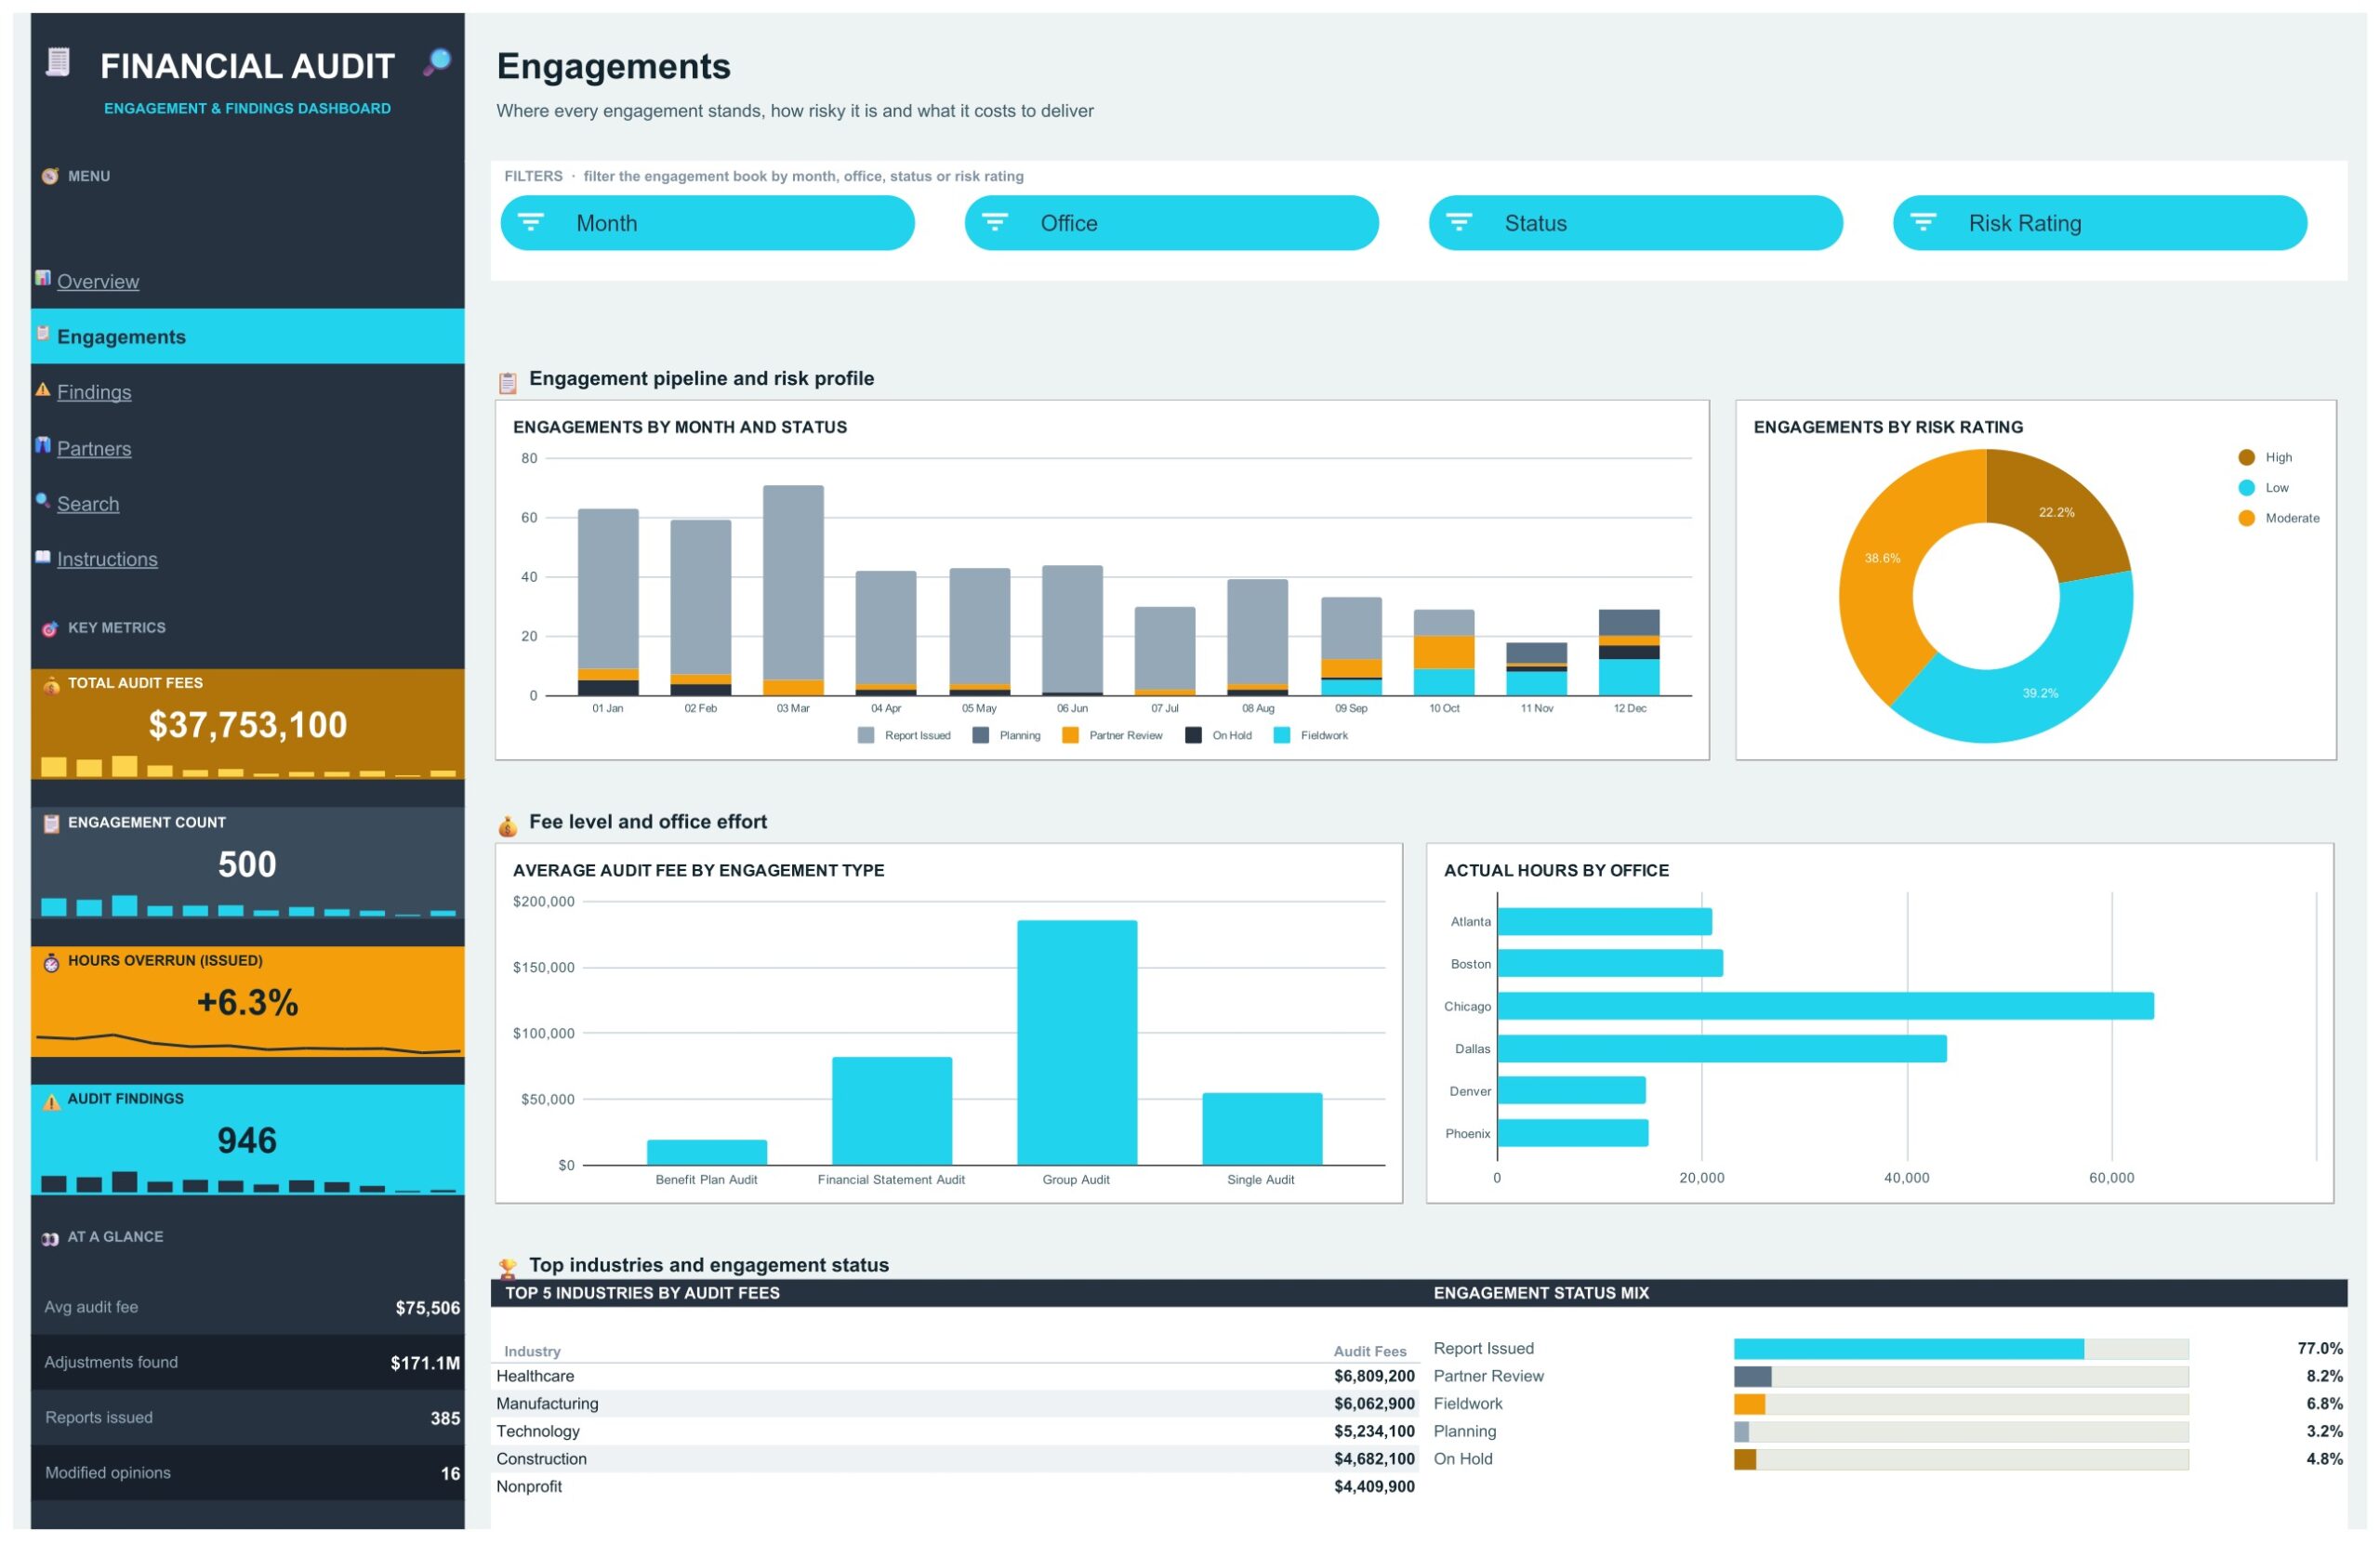Click the money bag icon beside Fee level heading
The height and width of the screenshot is (1543, 2380).
pos(508,826)
